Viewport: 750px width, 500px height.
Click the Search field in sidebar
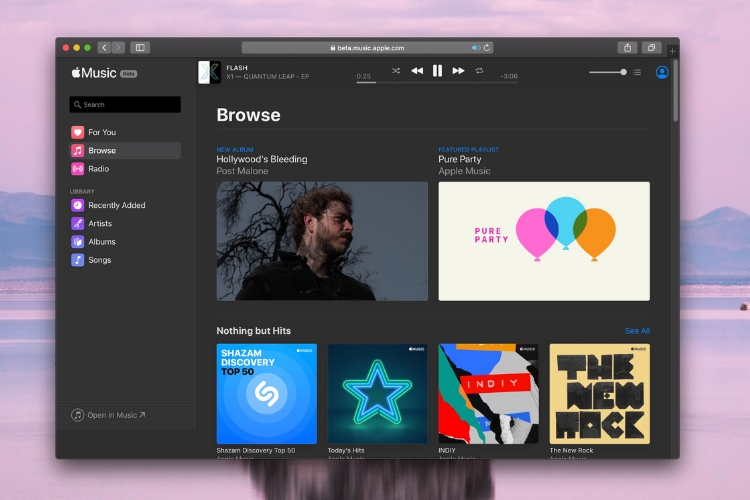pos(125,104)
